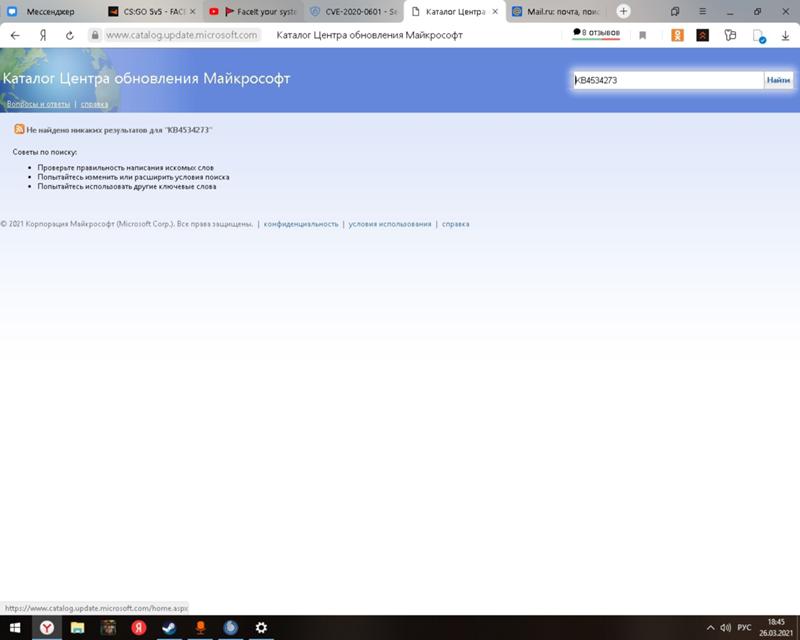
Task: Click the dark orange extension icon
Action: pos(703,35)
